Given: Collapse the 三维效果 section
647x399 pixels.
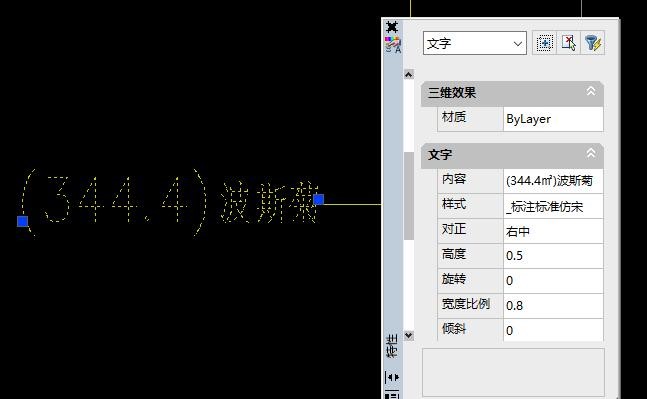Looking at the screenshot, I should tap(591, 91).
